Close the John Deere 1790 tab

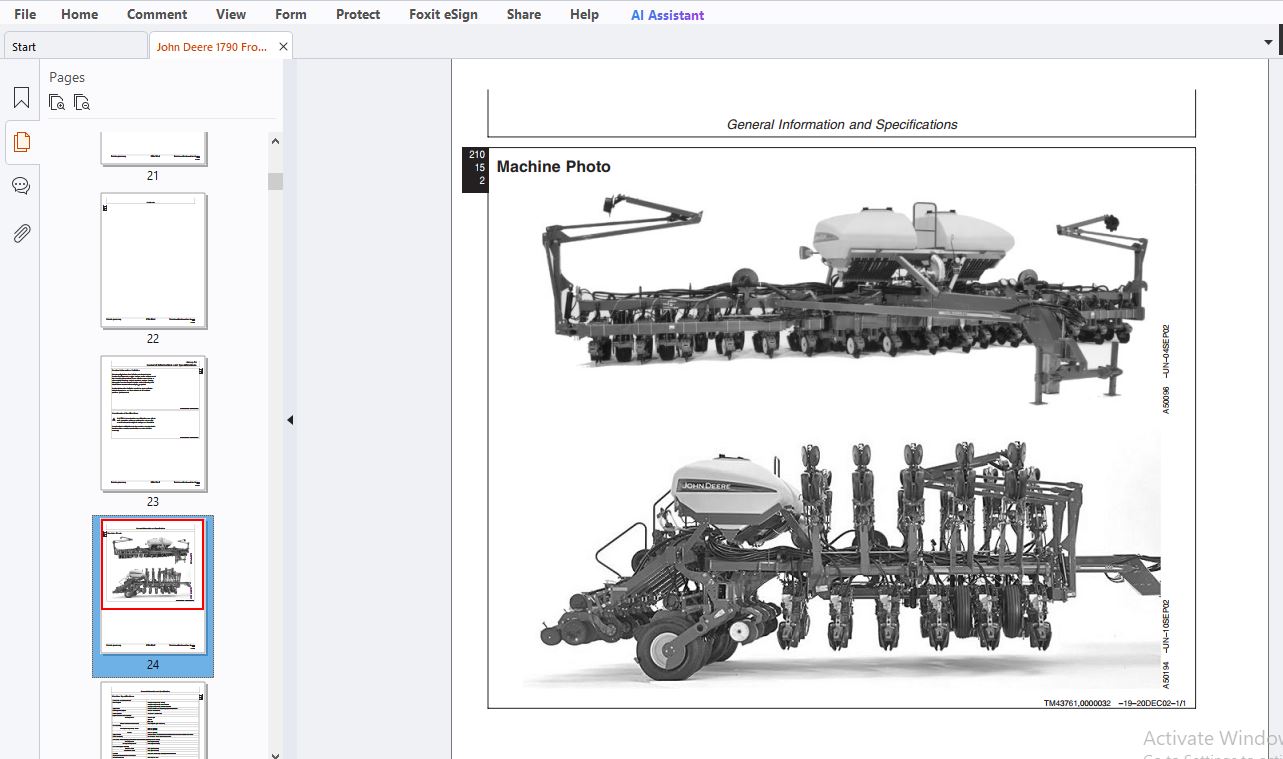click(x=283, y=46)
